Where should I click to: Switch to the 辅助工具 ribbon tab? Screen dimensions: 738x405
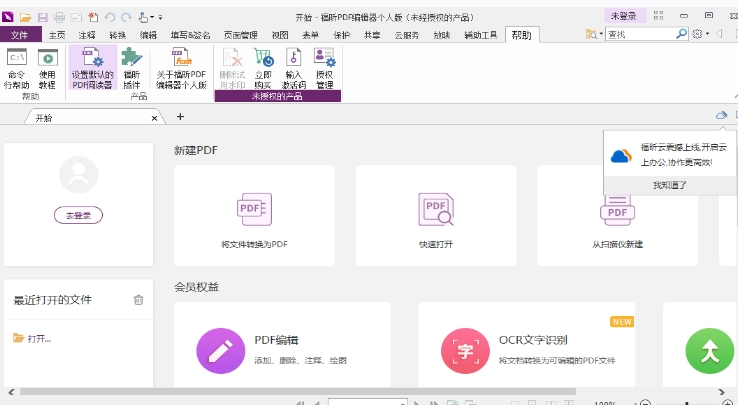pos(481,35)
